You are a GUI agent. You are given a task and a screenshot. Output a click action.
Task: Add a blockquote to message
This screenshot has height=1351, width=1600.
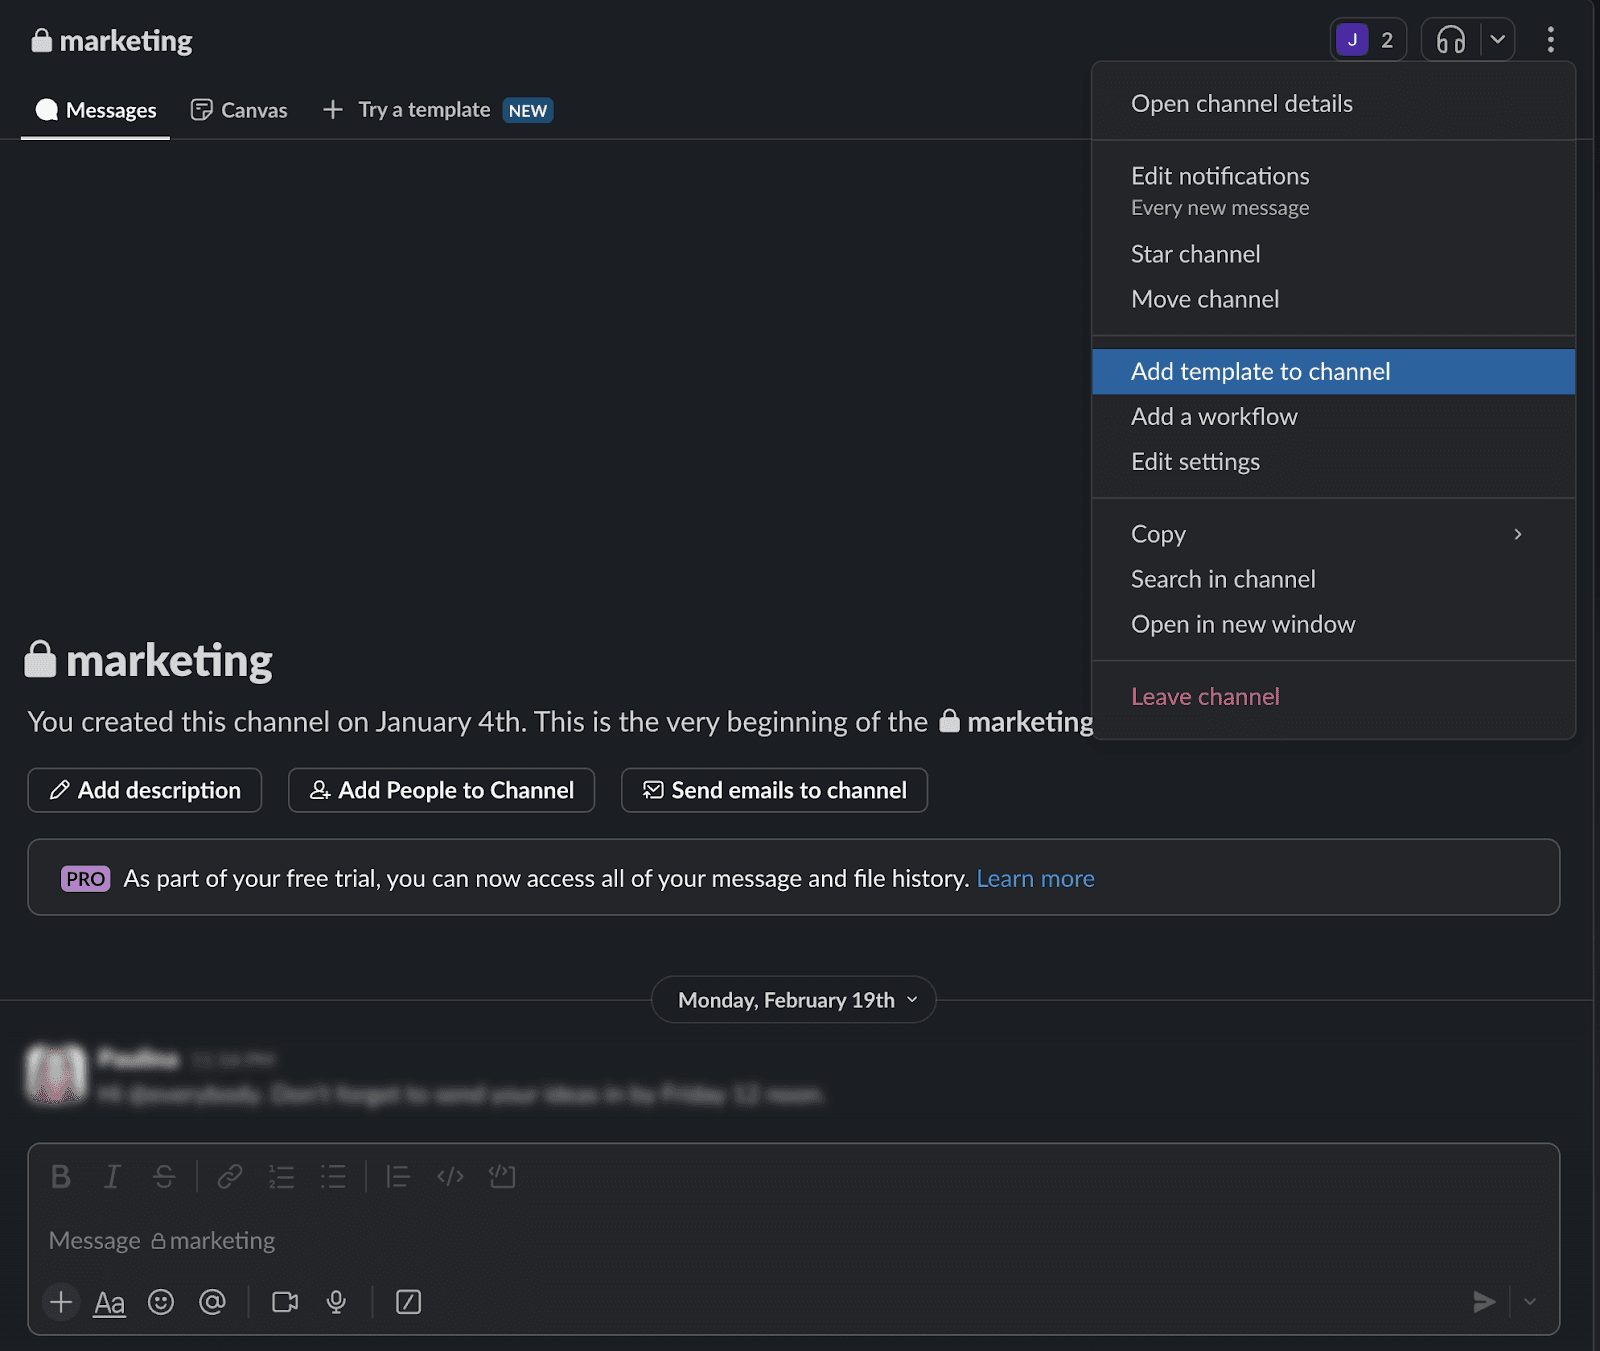click(398, 1176)
